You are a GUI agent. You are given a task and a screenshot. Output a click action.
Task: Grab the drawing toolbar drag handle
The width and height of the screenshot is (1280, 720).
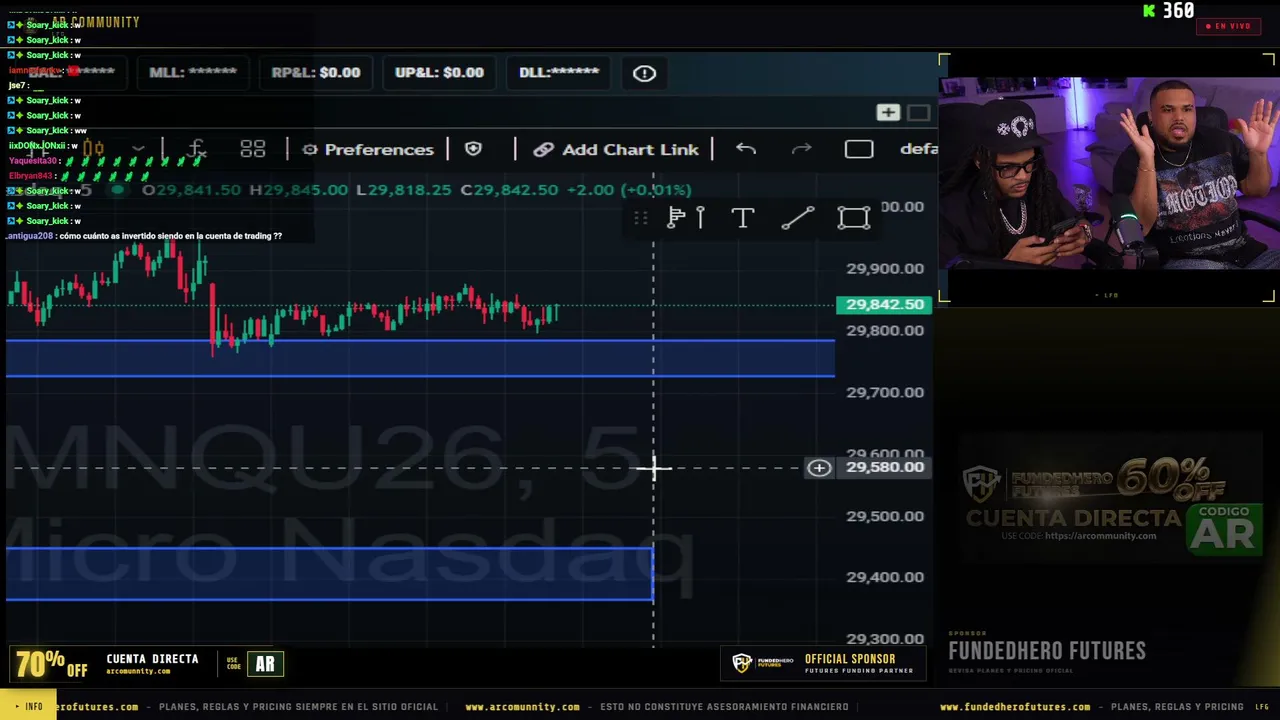click(641, 218)
